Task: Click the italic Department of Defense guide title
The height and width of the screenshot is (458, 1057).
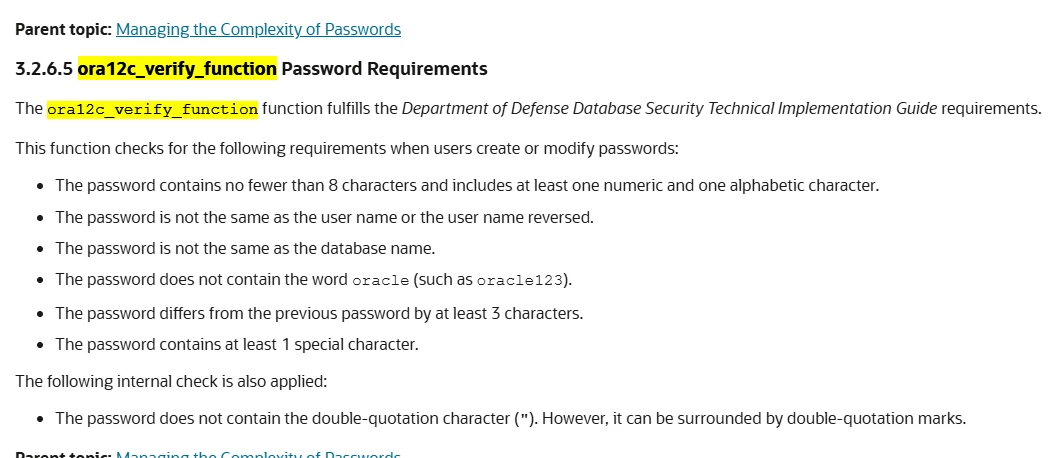Action: pos(669,109)
